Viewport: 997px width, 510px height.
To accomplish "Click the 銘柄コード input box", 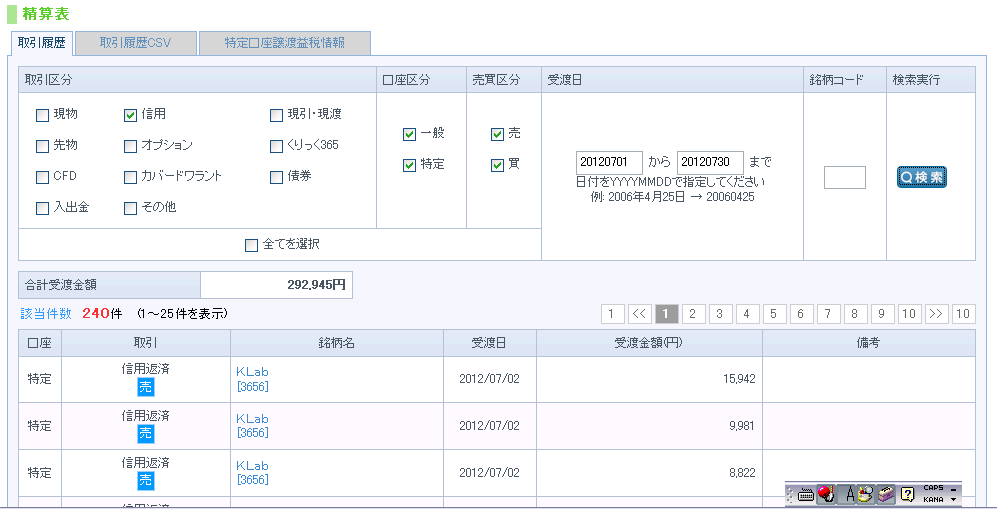I will [844, 178].
